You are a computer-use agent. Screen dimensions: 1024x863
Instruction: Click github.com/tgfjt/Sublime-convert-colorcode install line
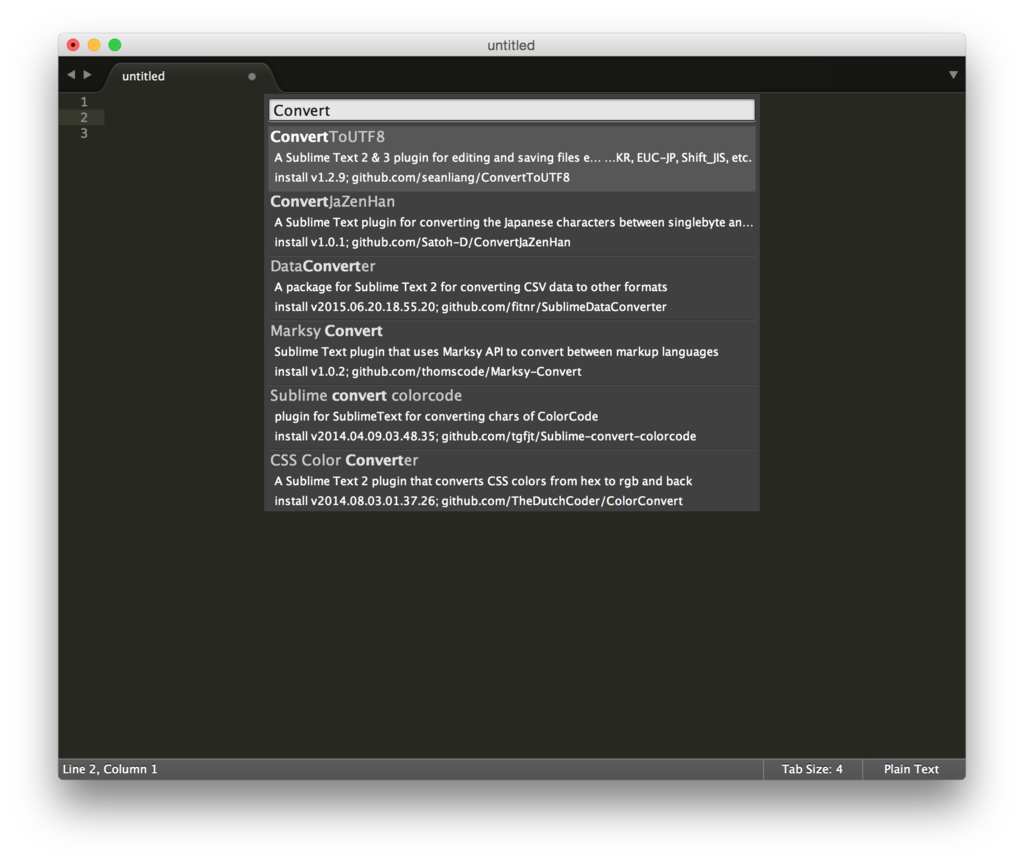click(485, 436)
